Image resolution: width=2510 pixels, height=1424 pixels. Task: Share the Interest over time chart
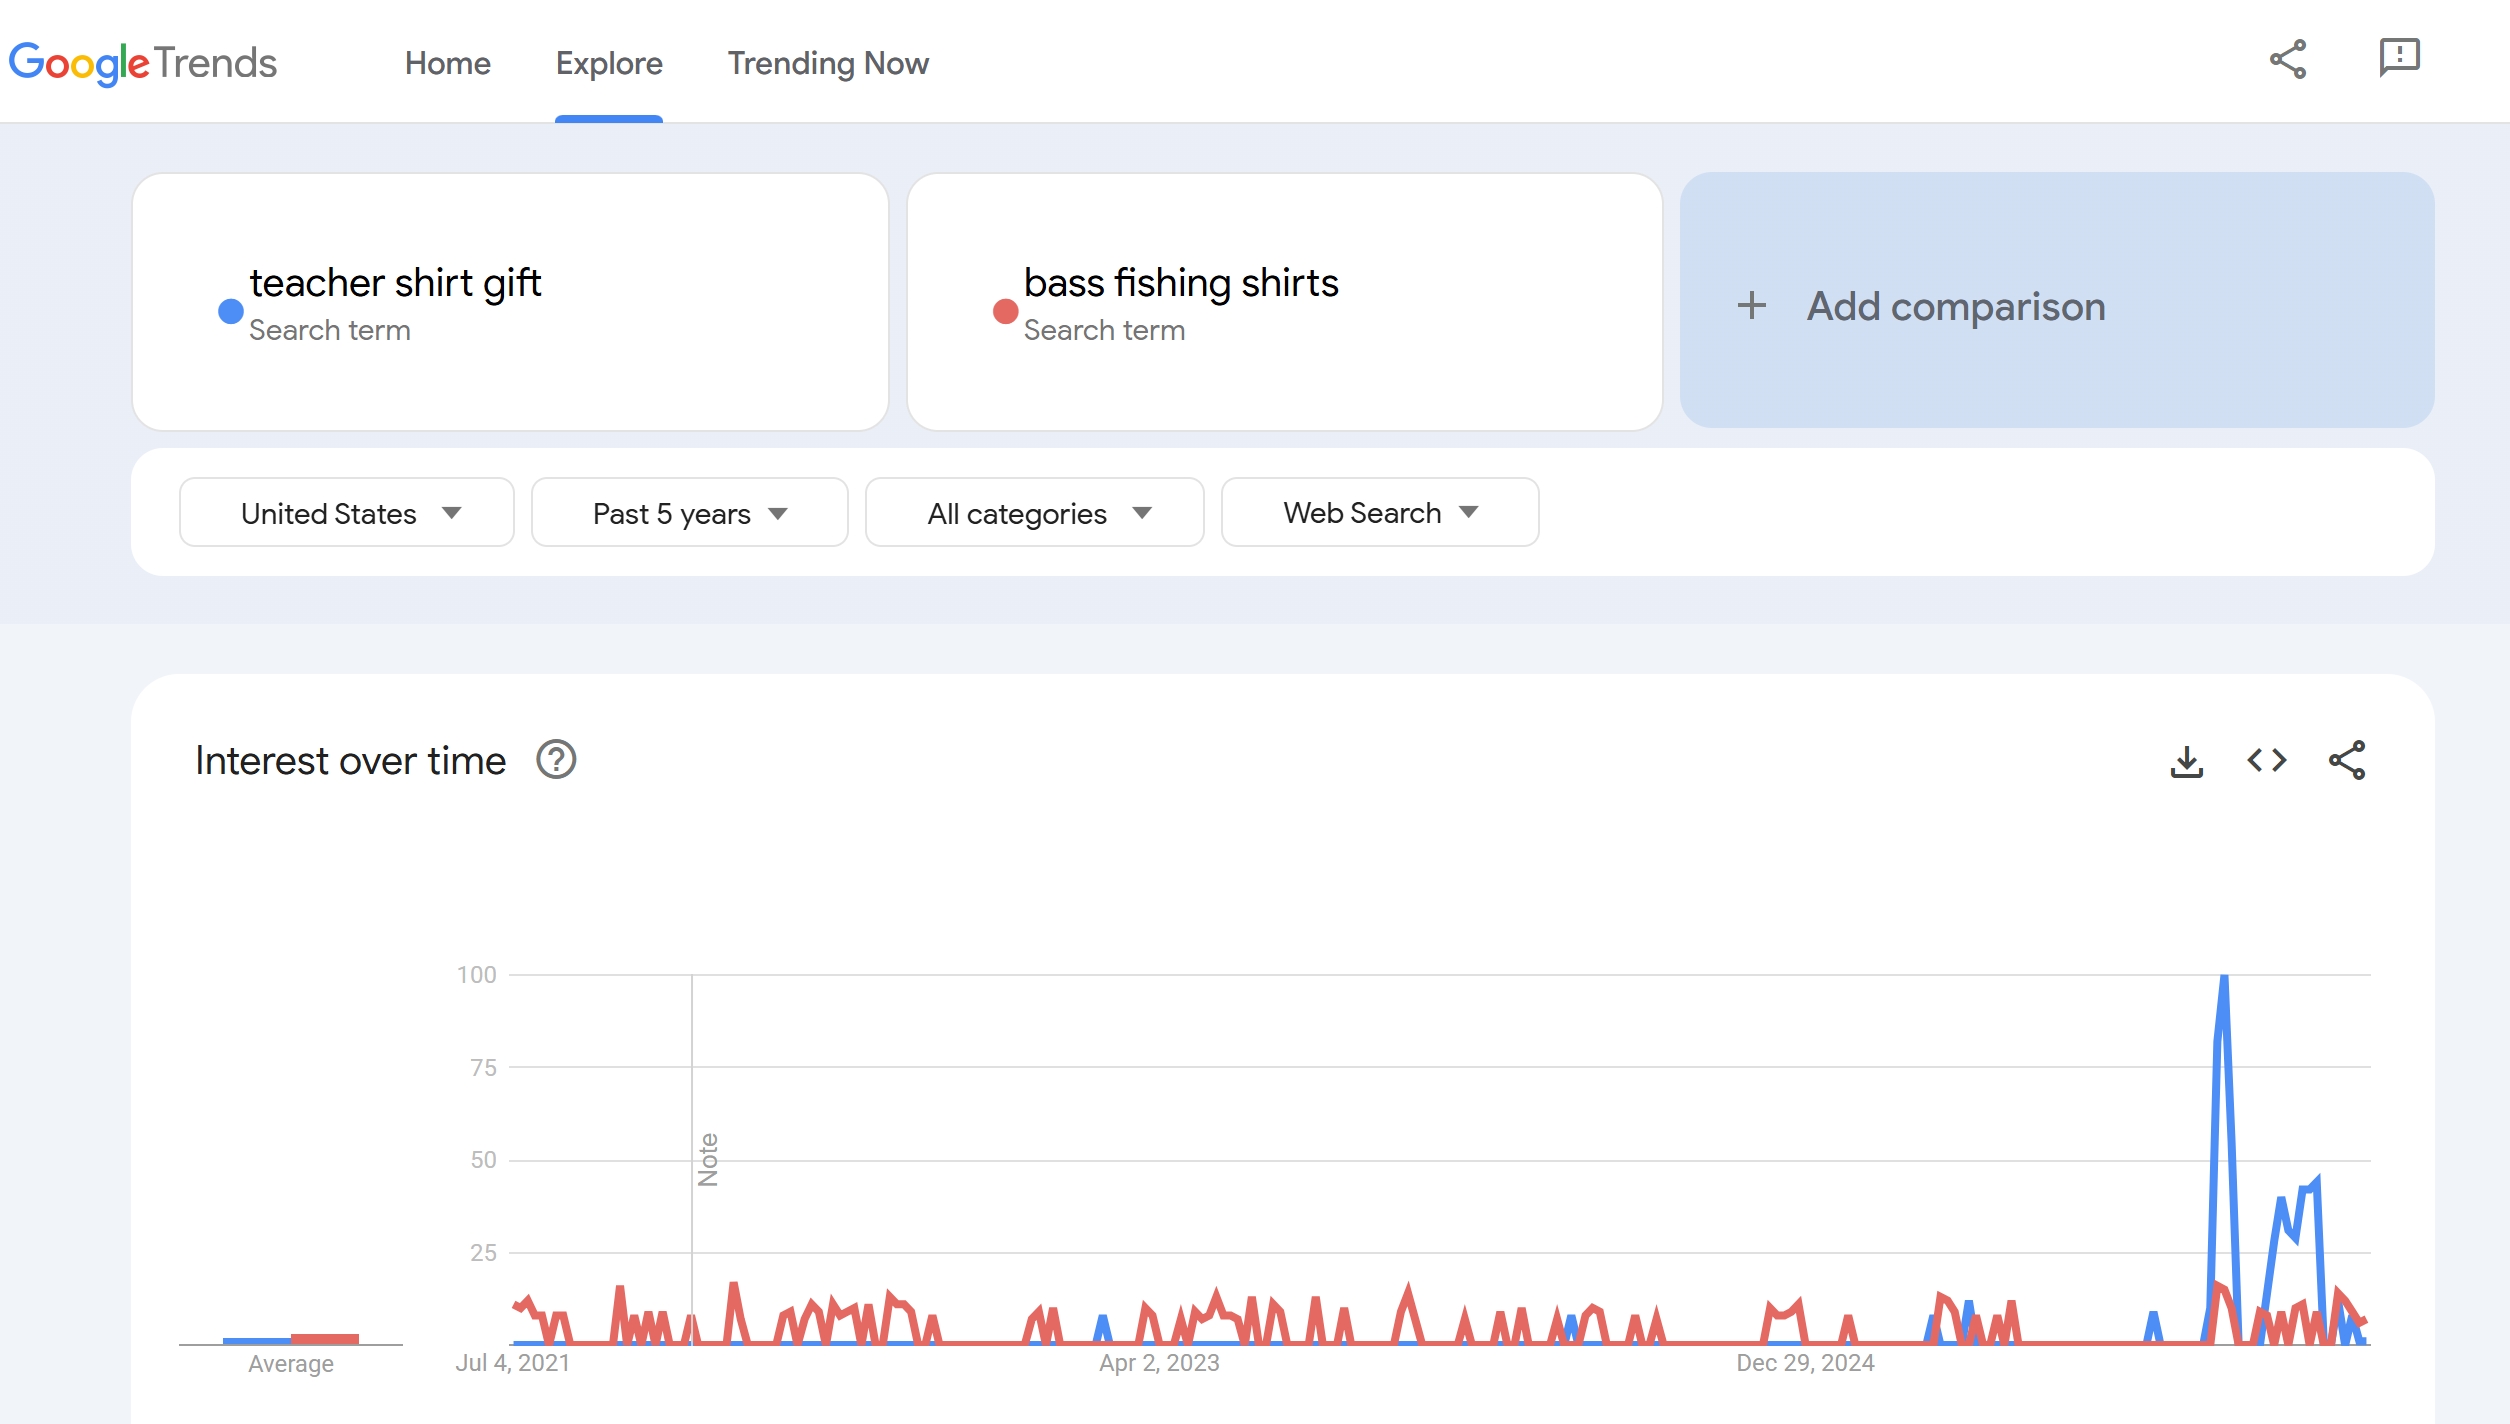coord(2347,760)
